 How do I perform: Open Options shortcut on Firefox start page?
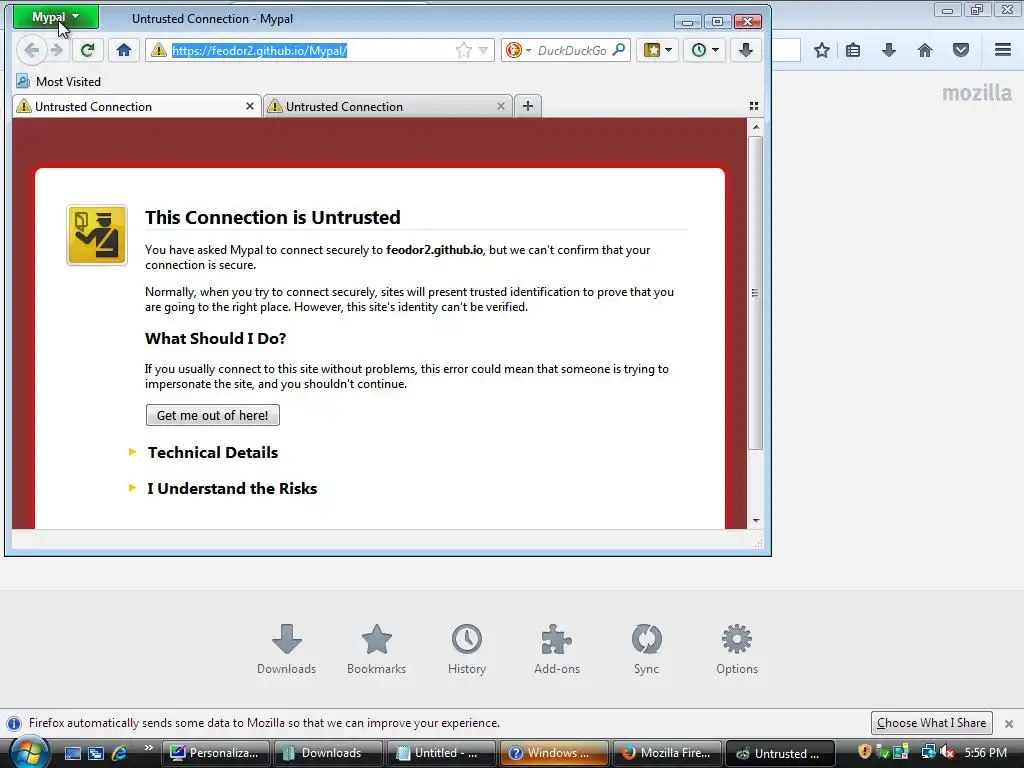737,649
